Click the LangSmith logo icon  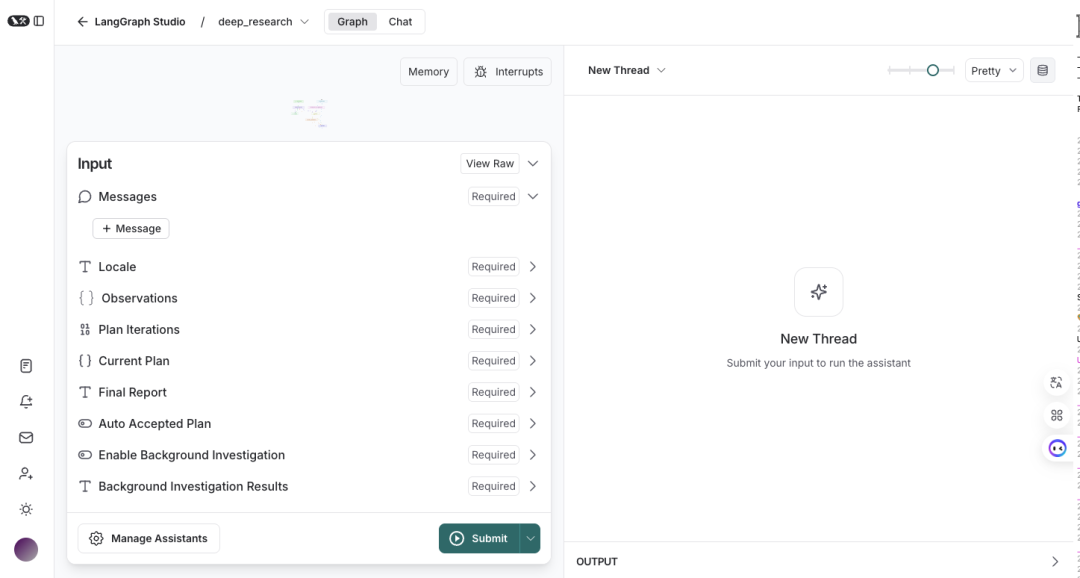[19, 21]
